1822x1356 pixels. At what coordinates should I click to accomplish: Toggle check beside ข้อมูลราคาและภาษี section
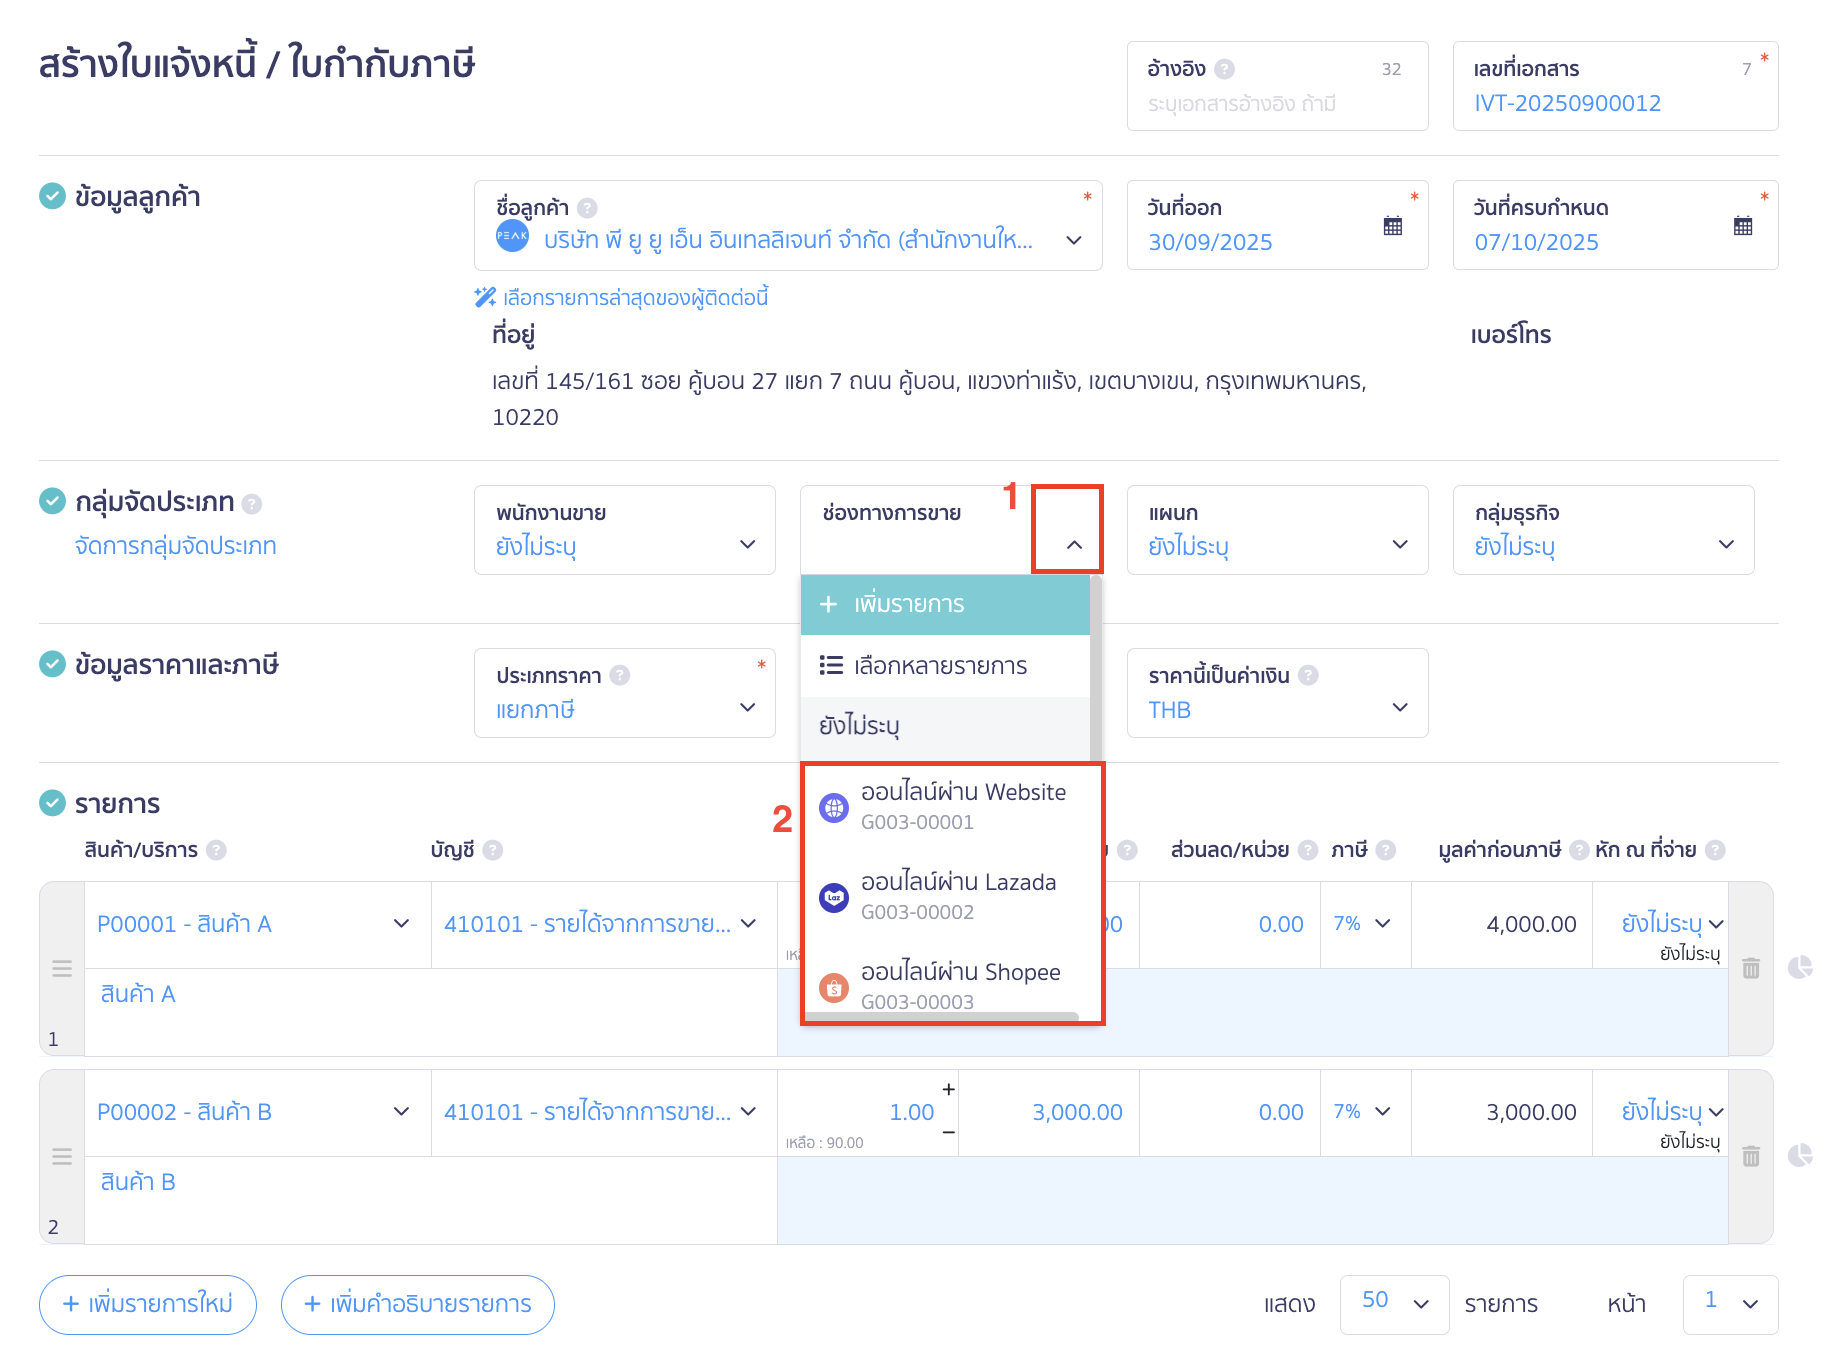(x=52, y=664)
